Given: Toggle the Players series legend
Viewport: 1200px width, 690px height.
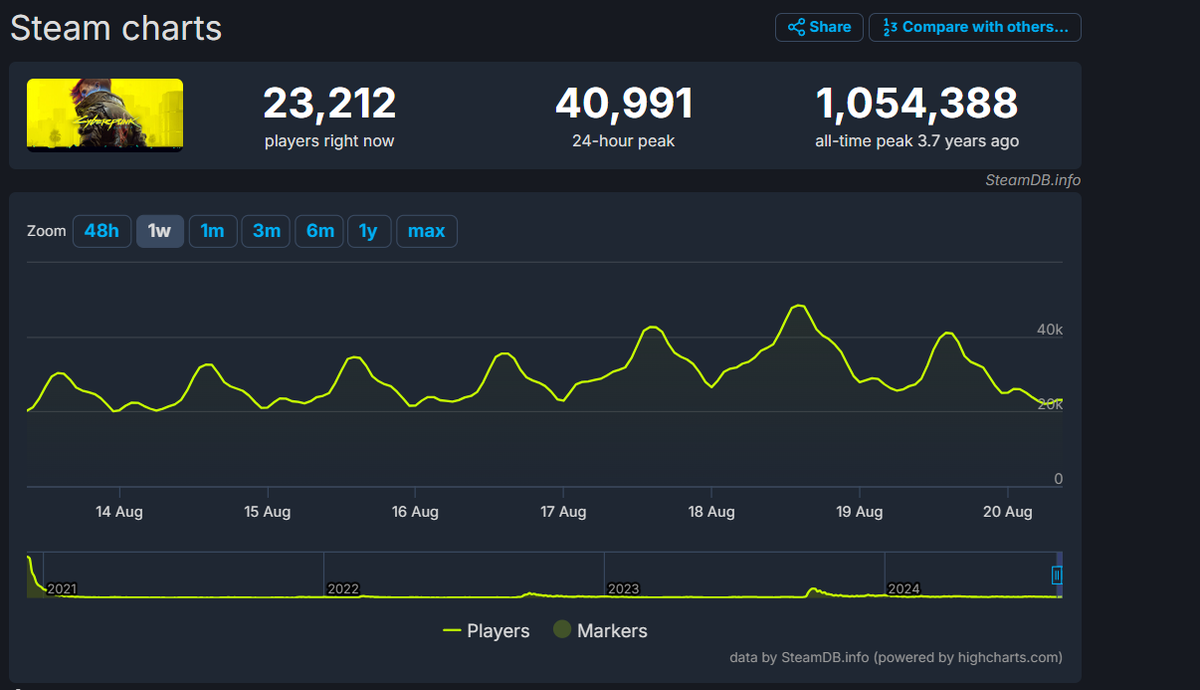Looking at the screenshot, I should [486, 631].
